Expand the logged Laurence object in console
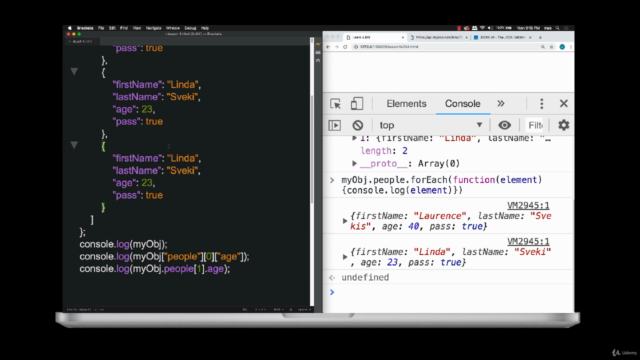 coord(345,221)
